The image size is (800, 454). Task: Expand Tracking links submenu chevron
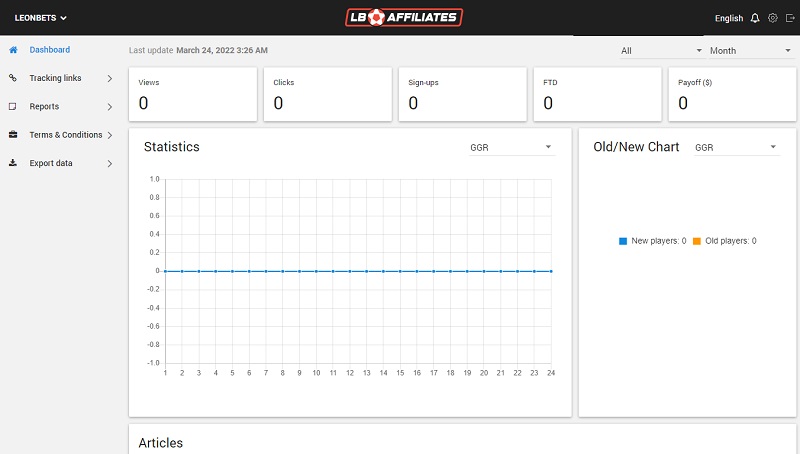coord(110,79)
